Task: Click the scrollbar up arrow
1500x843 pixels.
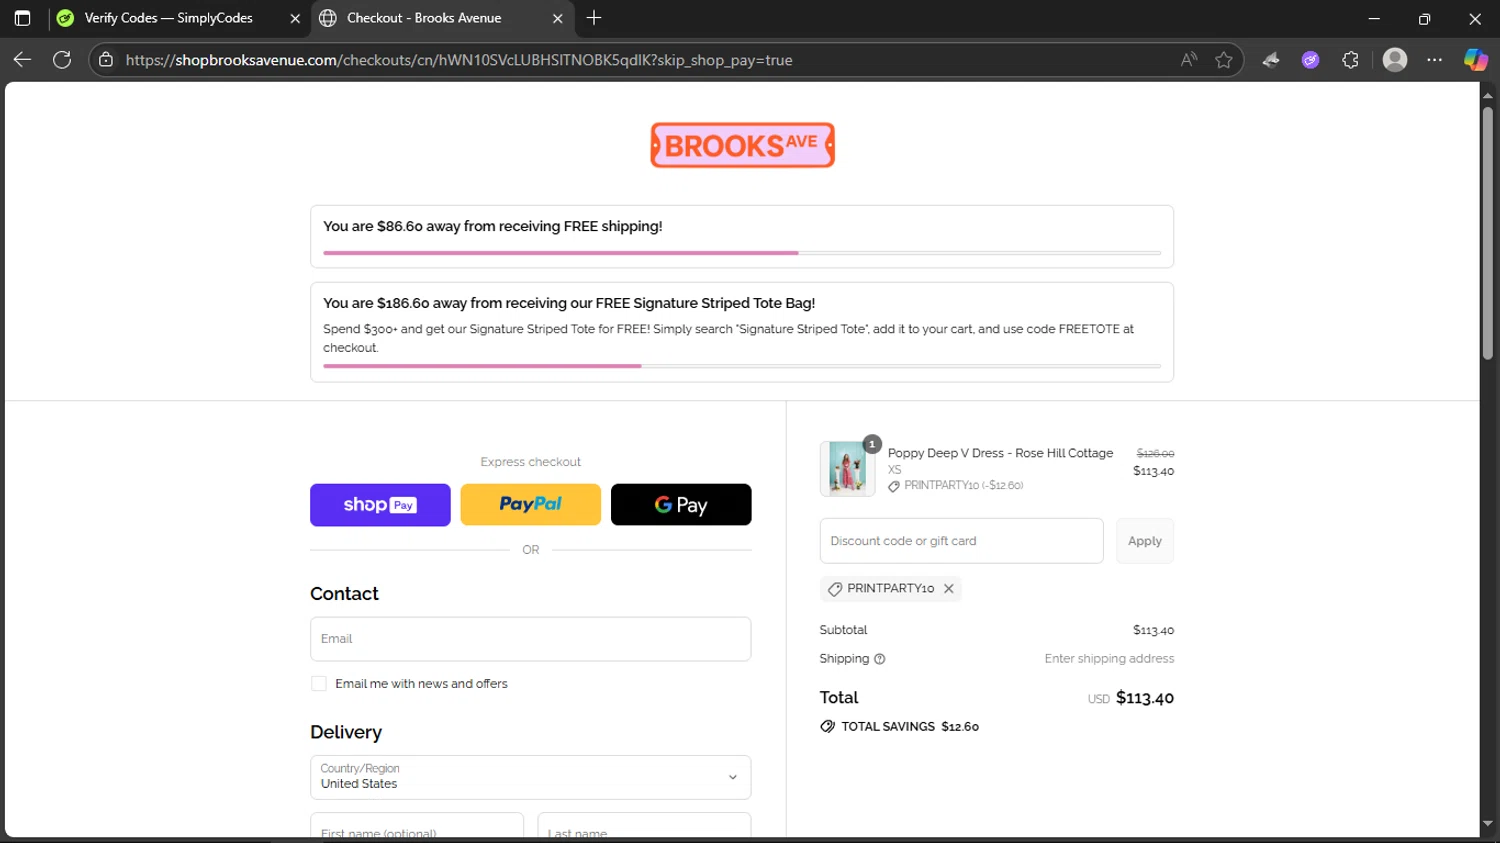Action: tap(1488, 96)
